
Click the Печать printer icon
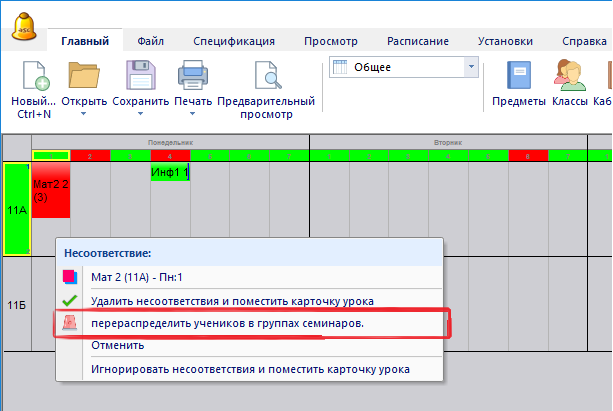[192, 78]
